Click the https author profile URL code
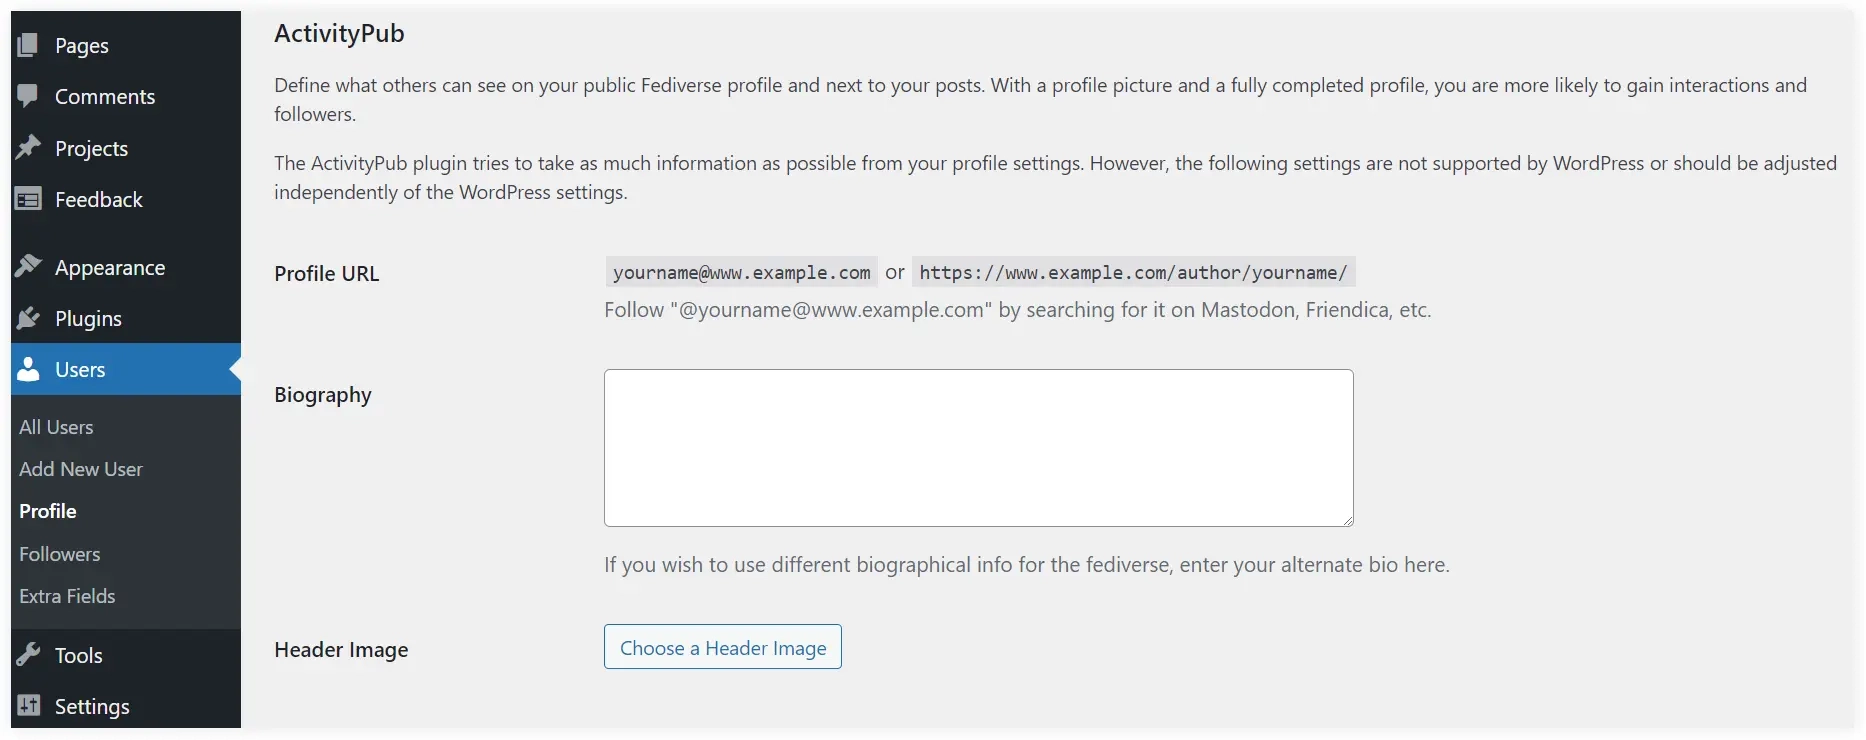The width and height of the screenshot is (1866, 740). [1134, 272]
